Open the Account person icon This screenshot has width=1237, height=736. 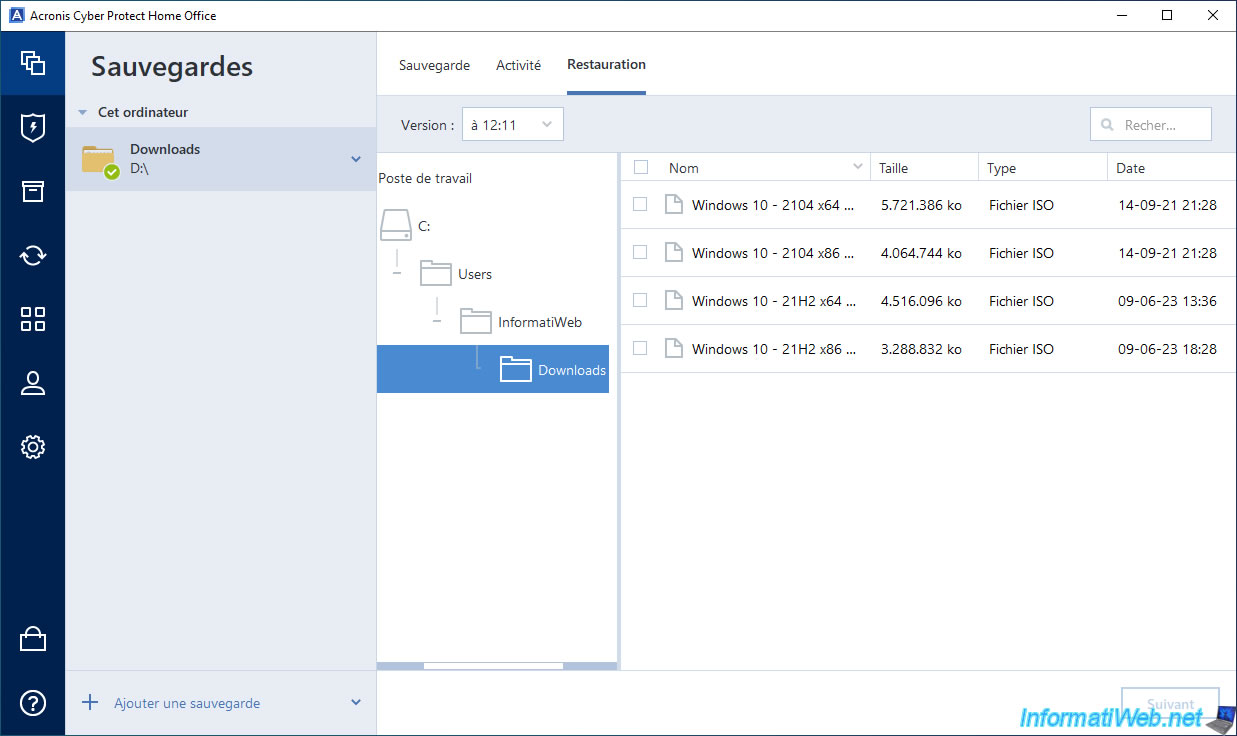tap(33, 383)
